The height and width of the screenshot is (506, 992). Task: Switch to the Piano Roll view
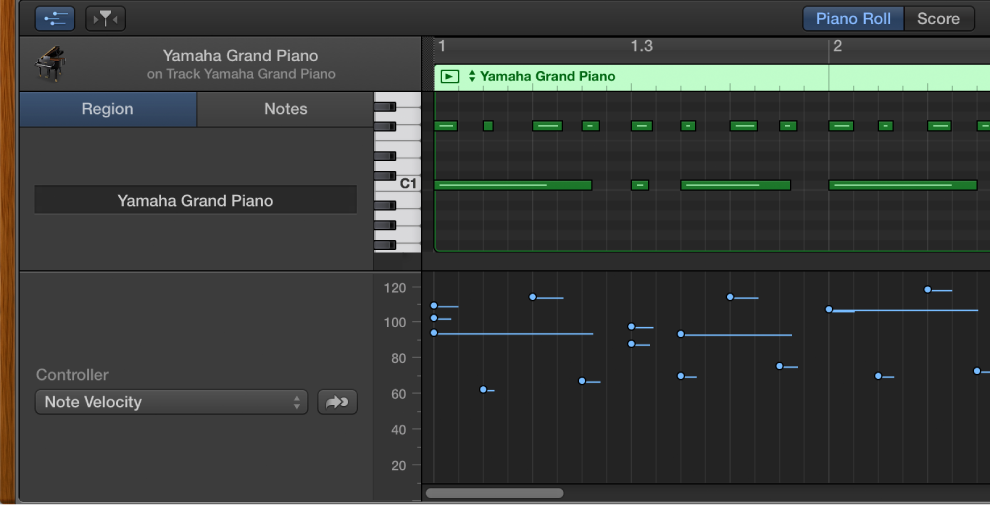point(853,19)
